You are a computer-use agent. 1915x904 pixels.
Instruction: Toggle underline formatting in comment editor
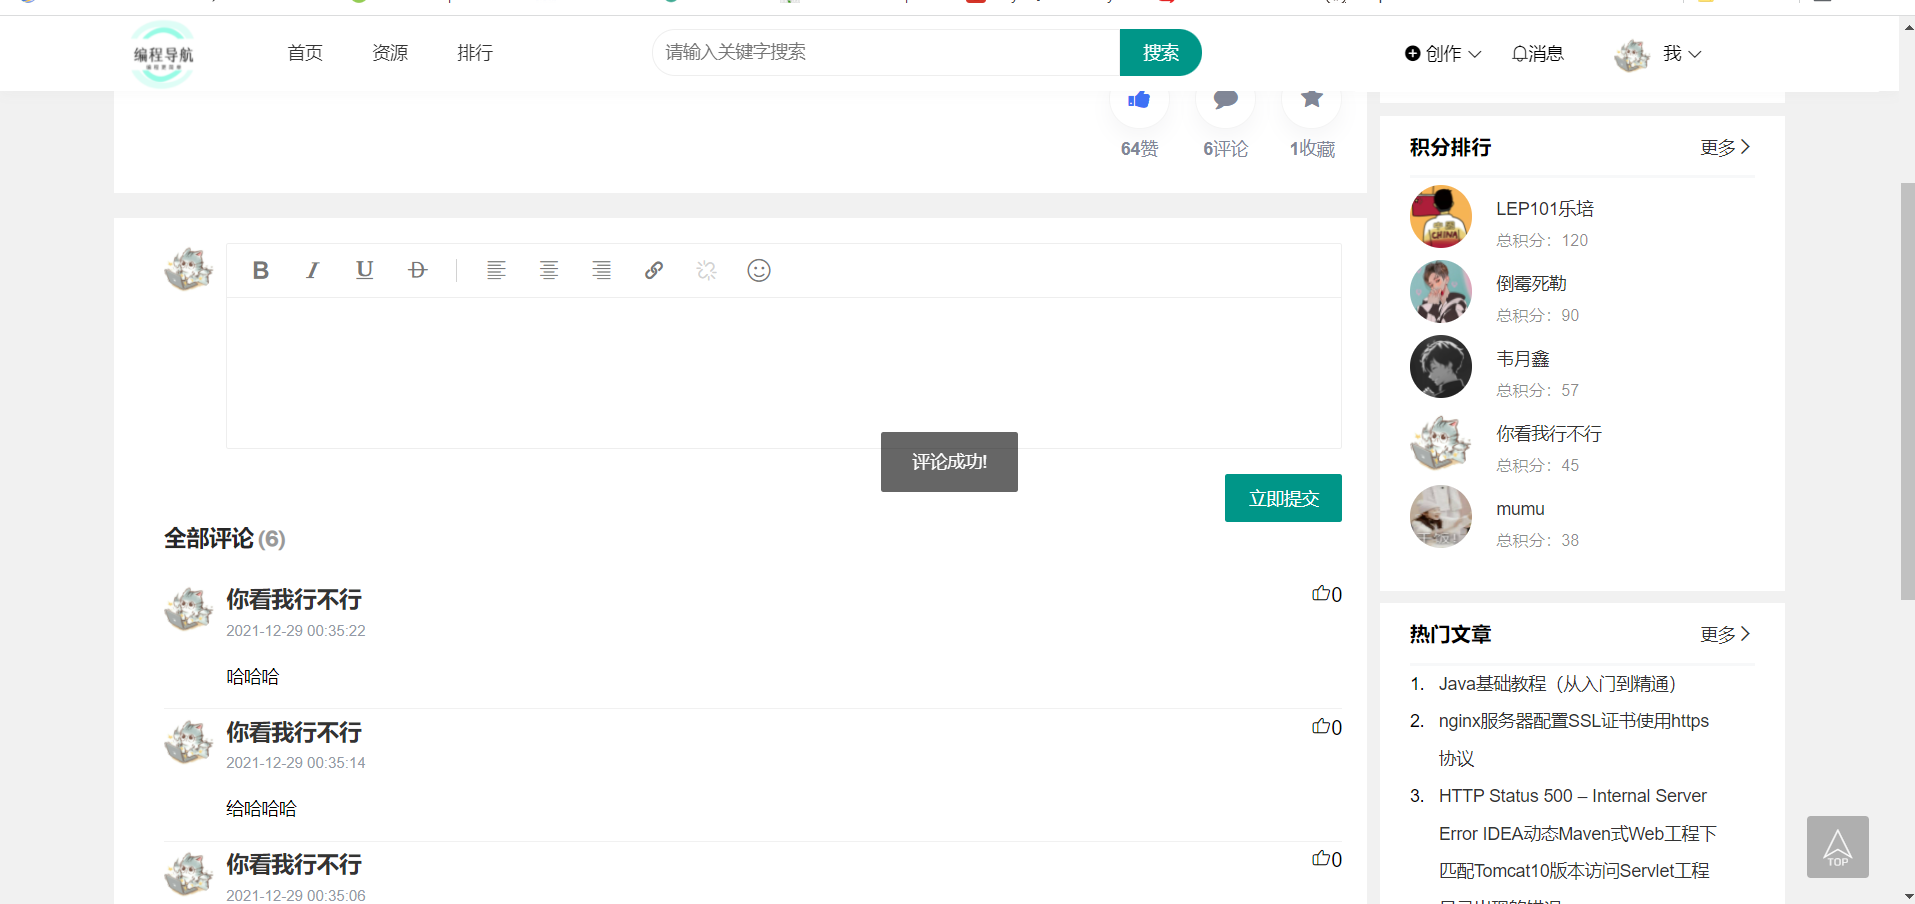pyautogui.click(x=365, y=270)
